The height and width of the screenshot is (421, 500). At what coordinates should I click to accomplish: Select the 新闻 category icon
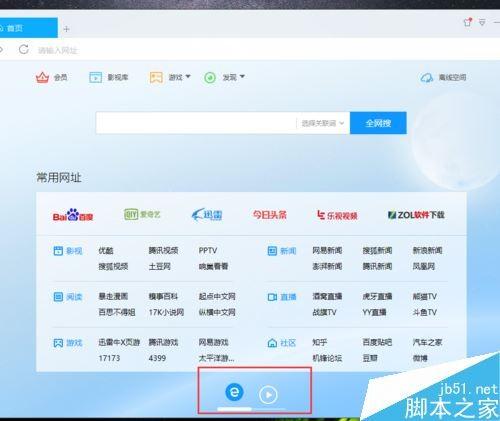pos(272,251)
